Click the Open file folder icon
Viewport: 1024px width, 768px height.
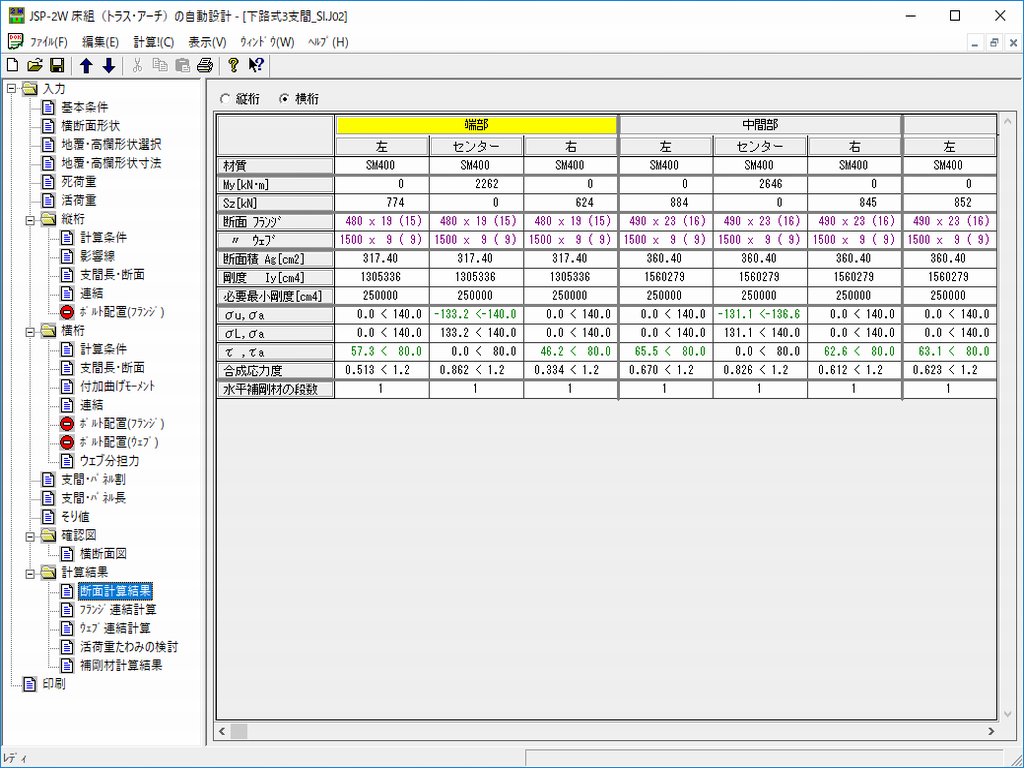[35, 66]
